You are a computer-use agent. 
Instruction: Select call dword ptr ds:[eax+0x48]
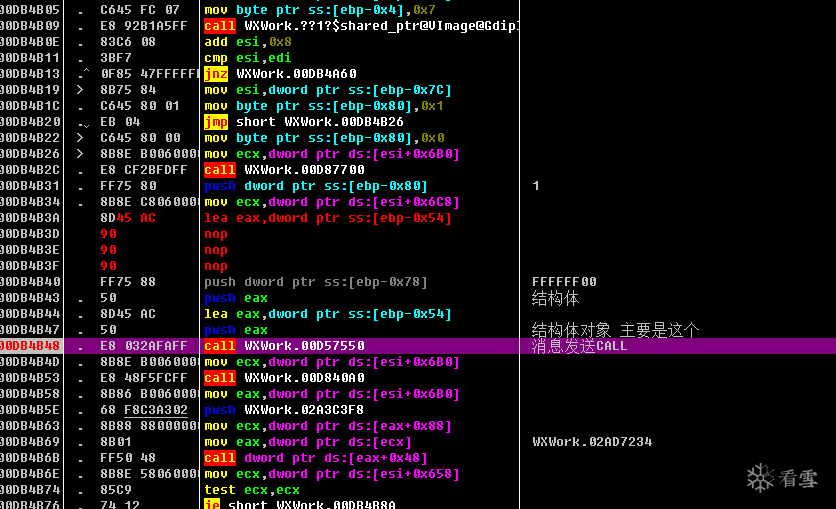click(x=316, y=458)
